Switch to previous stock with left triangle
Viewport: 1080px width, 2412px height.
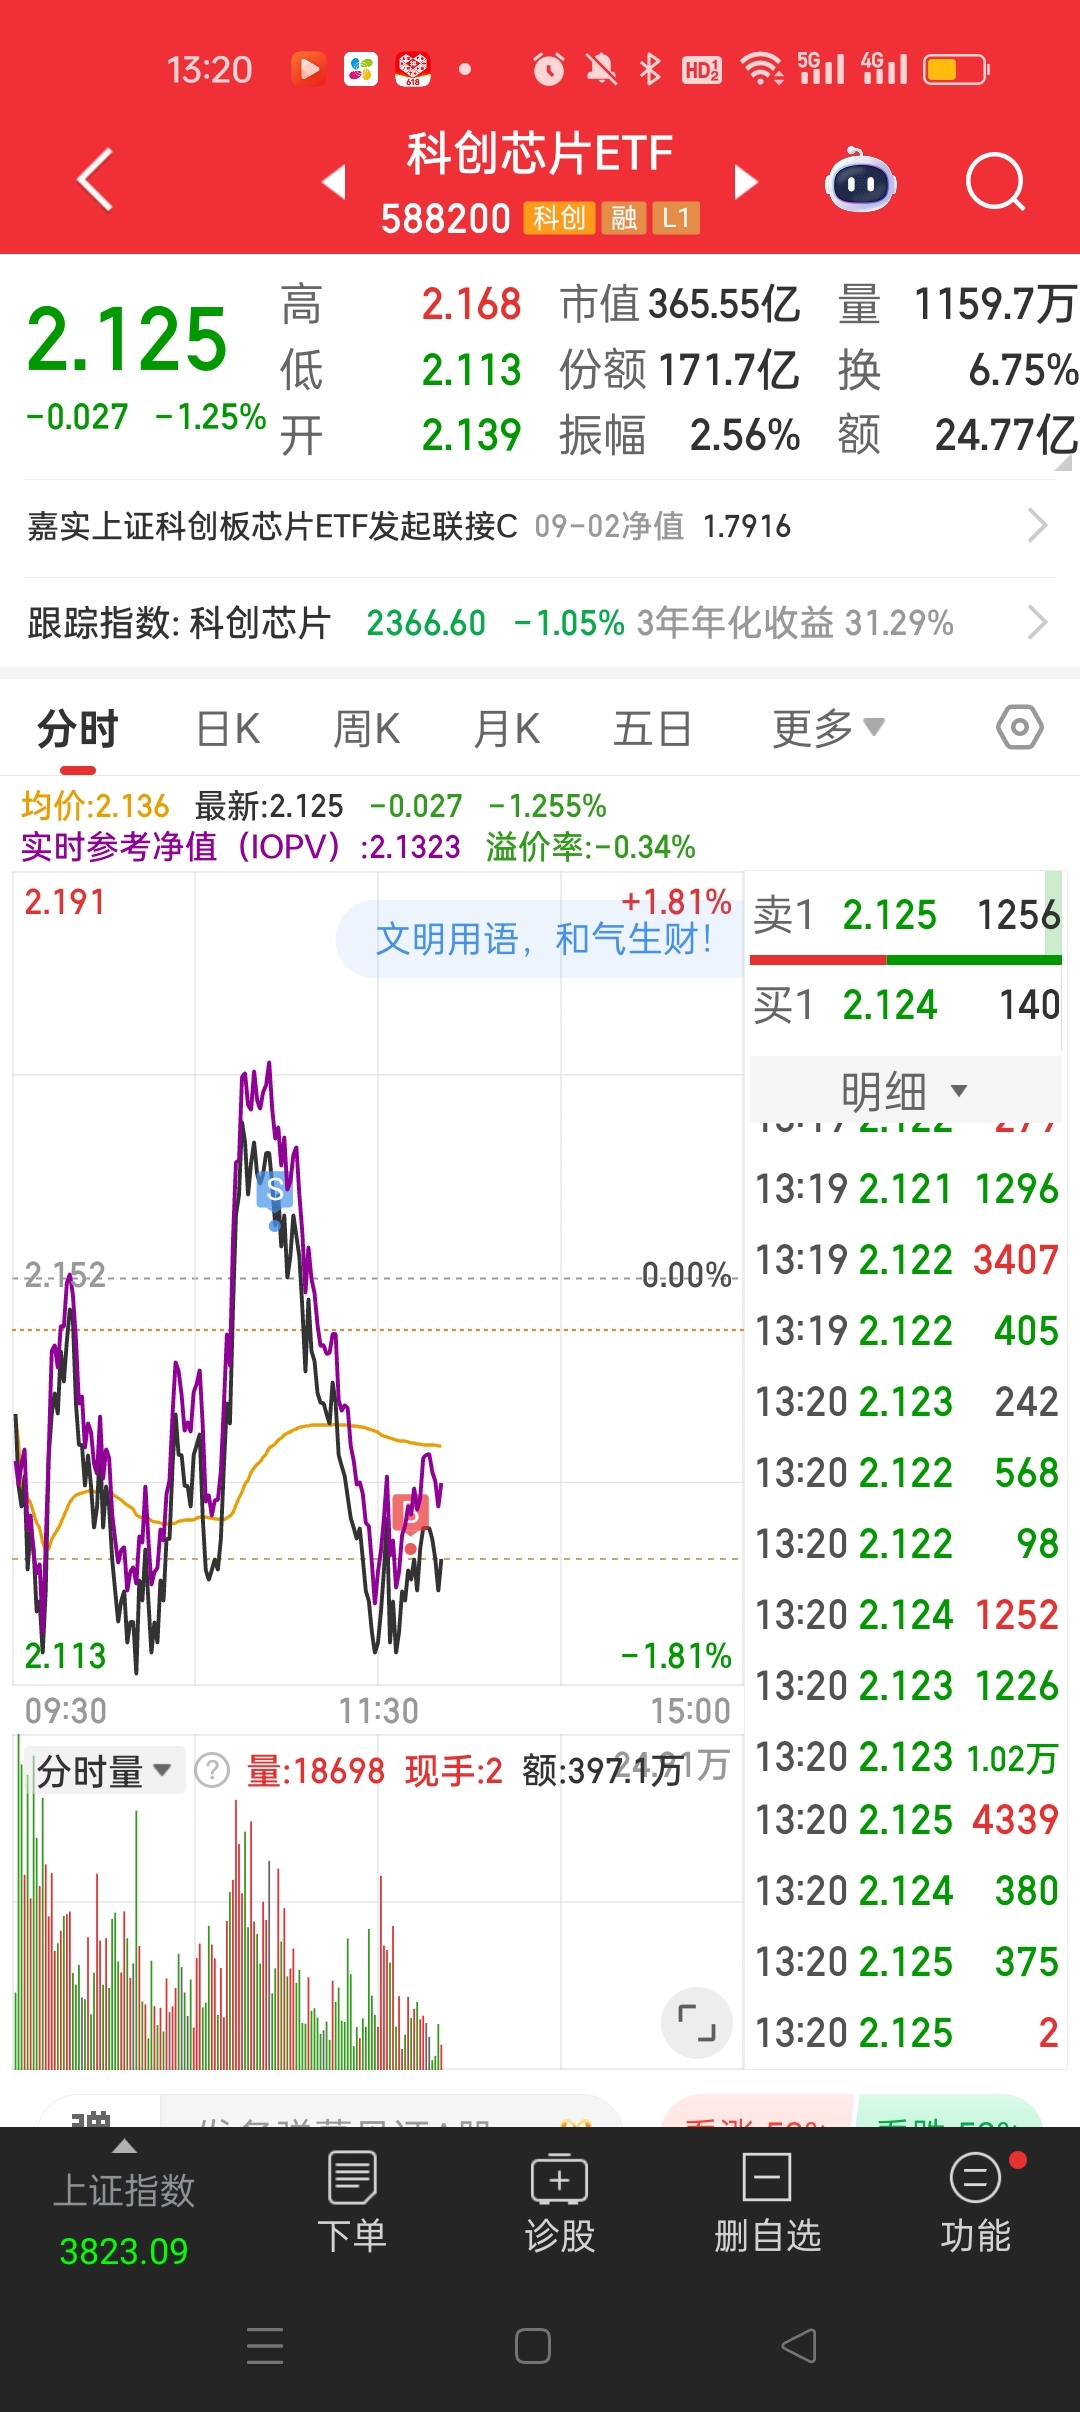point(334,181)
